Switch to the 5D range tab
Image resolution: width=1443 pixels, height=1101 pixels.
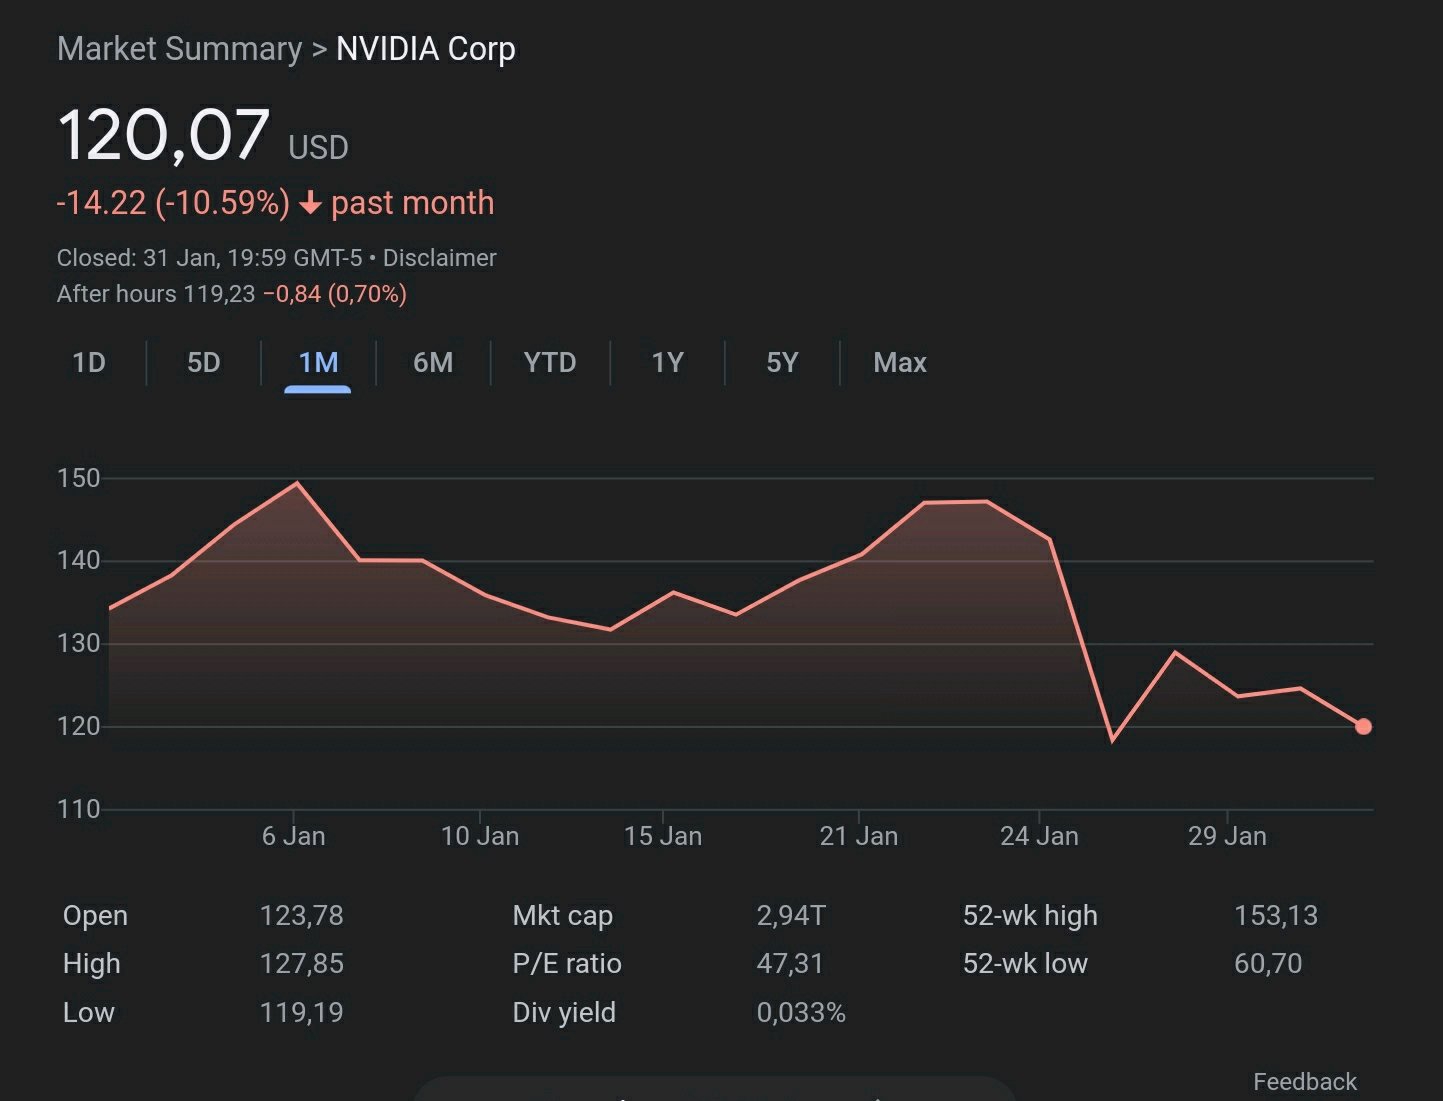coord(204,362)
